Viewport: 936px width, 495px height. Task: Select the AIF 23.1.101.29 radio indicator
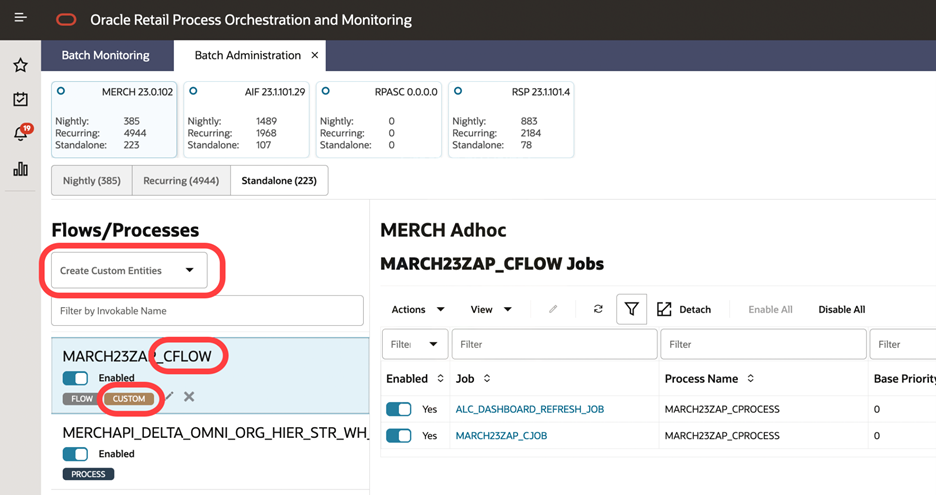click(193, 91)
